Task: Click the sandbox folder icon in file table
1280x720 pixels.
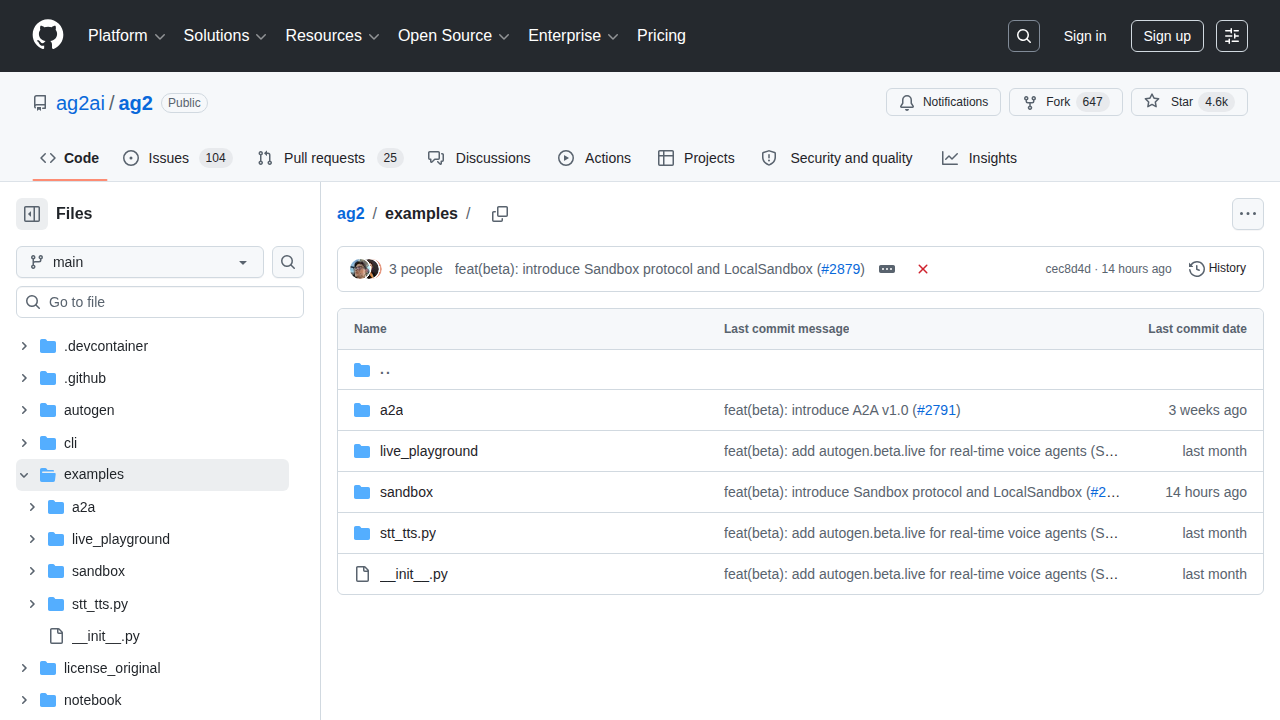Action: coord(362,492)
